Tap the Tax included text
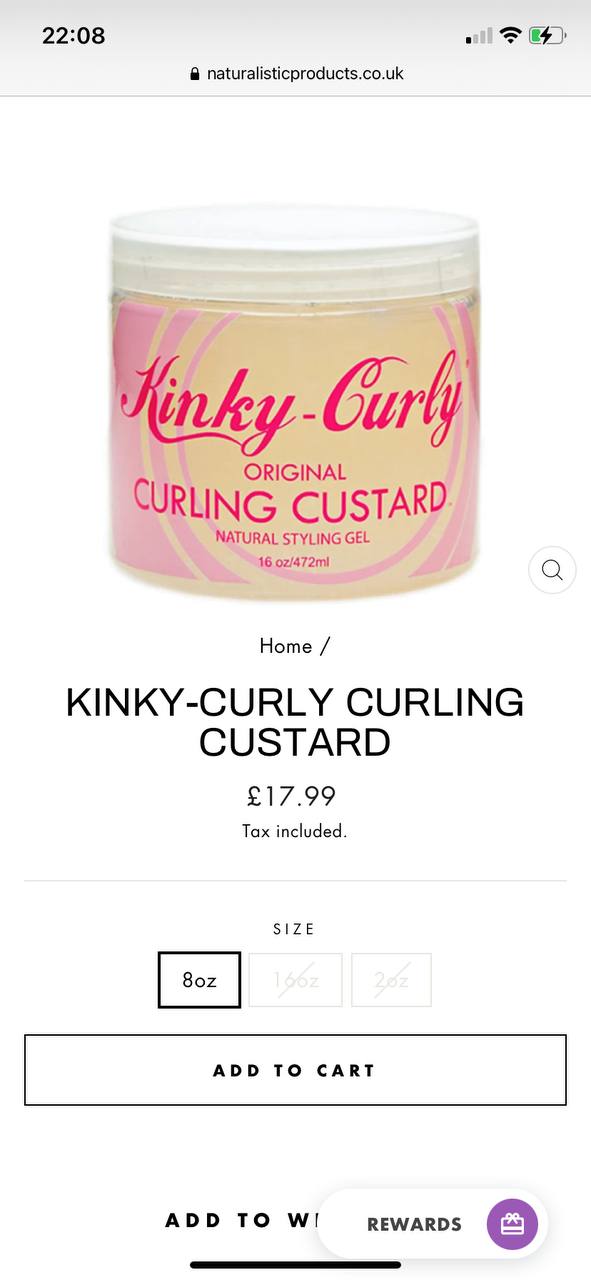 [295, 831]
